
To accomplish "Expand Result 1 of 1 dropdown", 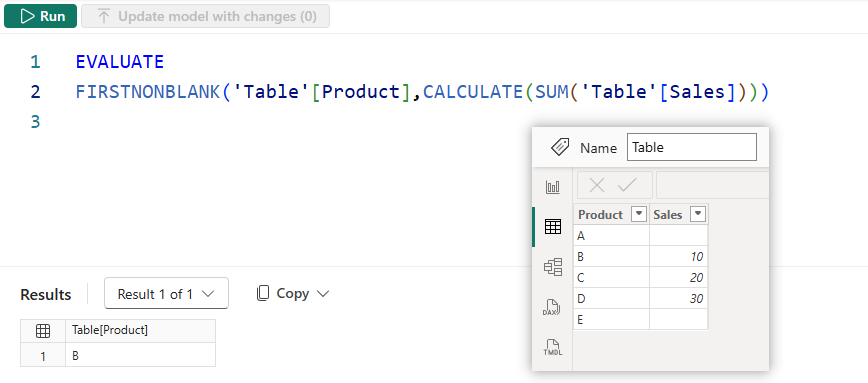I will coord(166,293).
